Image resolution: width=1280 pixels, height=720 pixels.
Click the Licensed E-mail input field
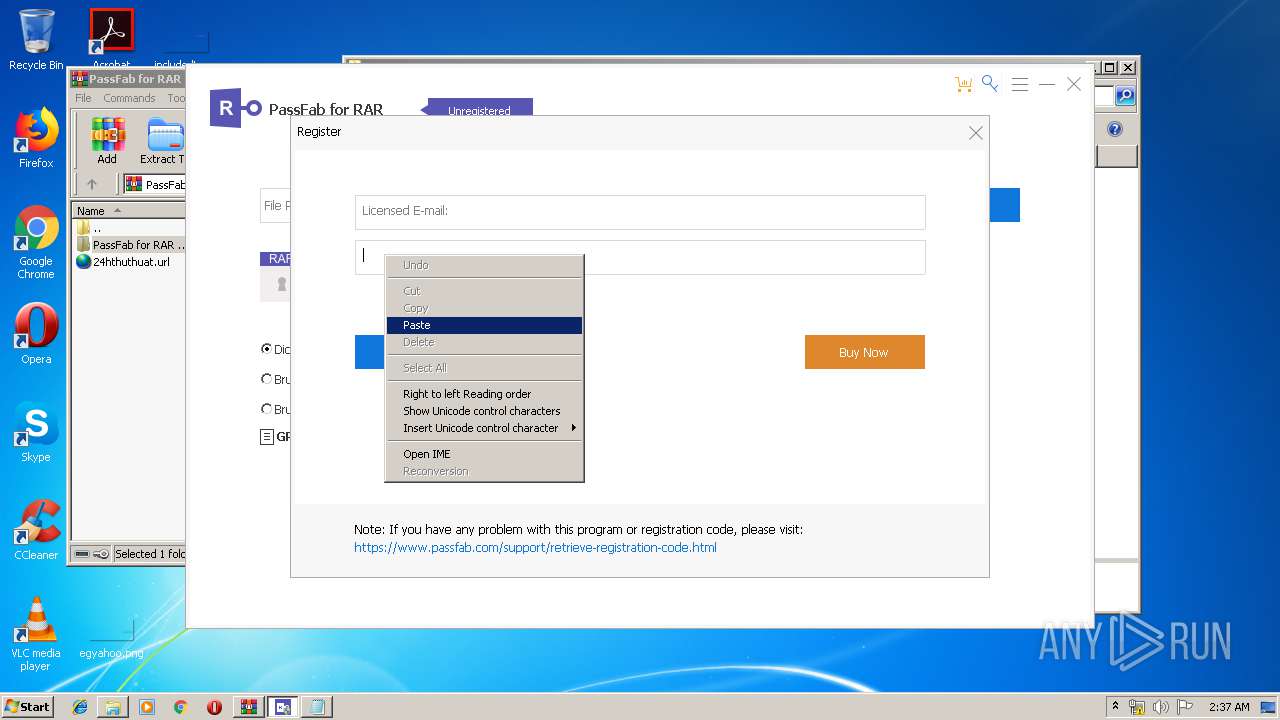[x=640, y=212]
